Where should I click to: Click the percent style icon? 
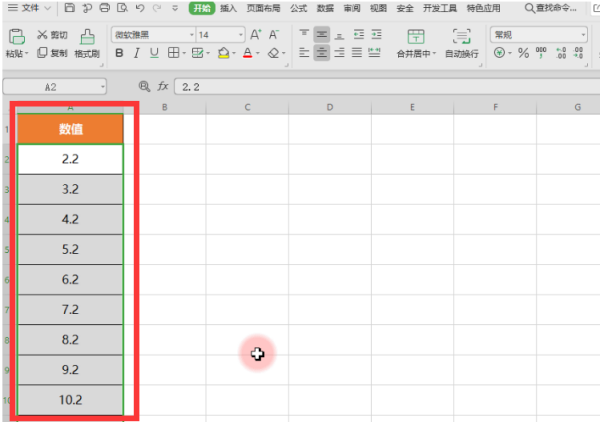523,53
